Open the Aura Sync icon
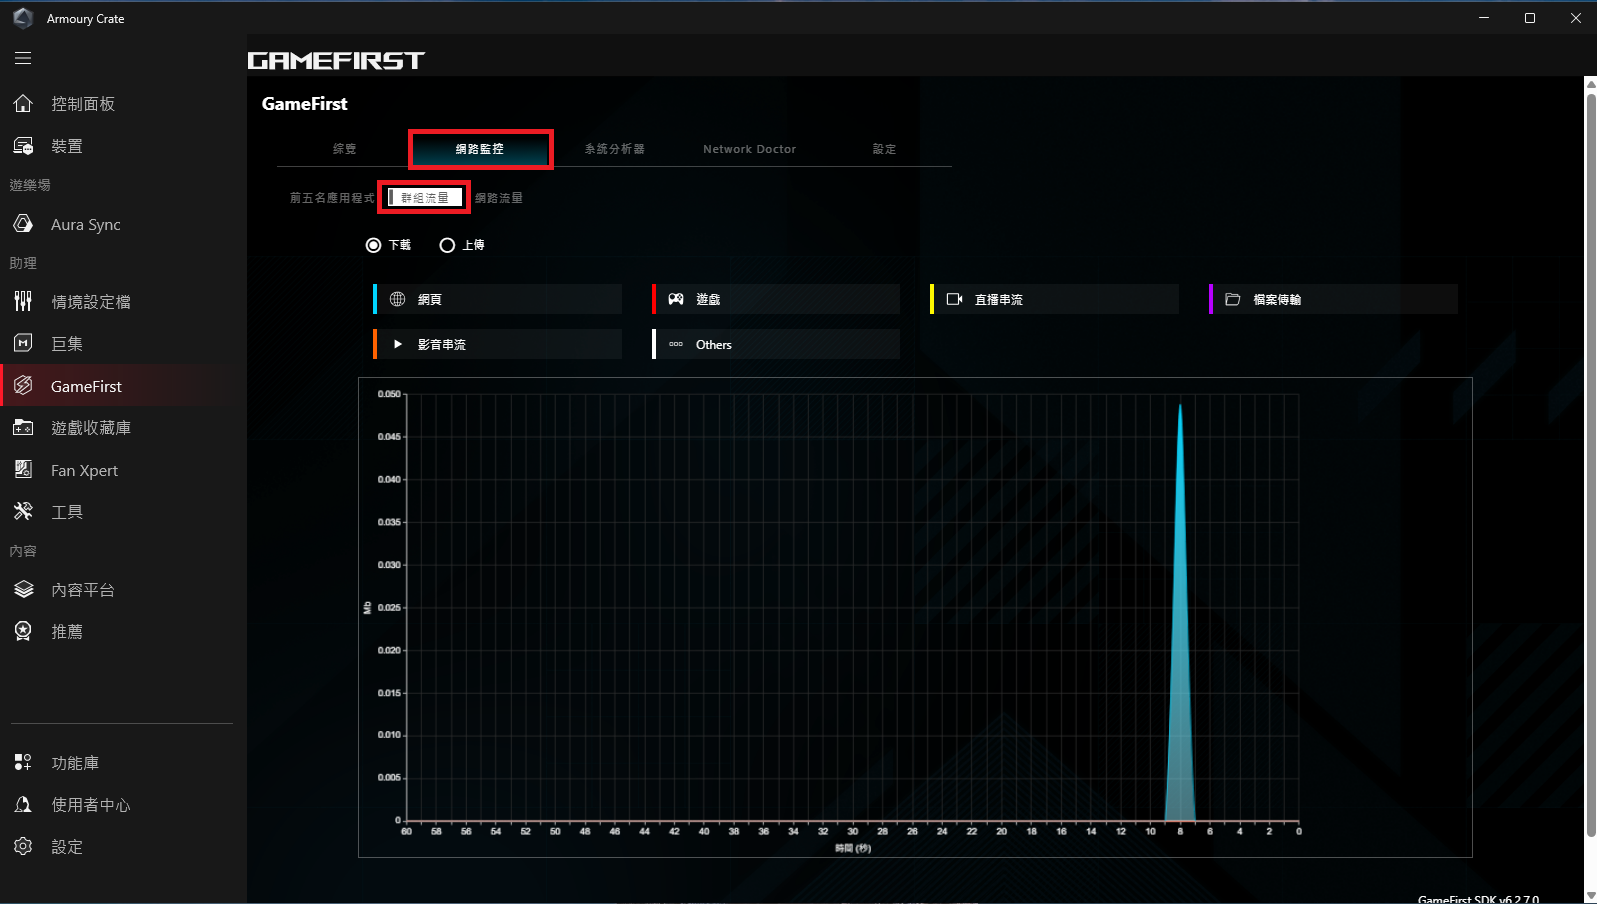The width and height of the screenshot is (1597, 904). point(23,224)
